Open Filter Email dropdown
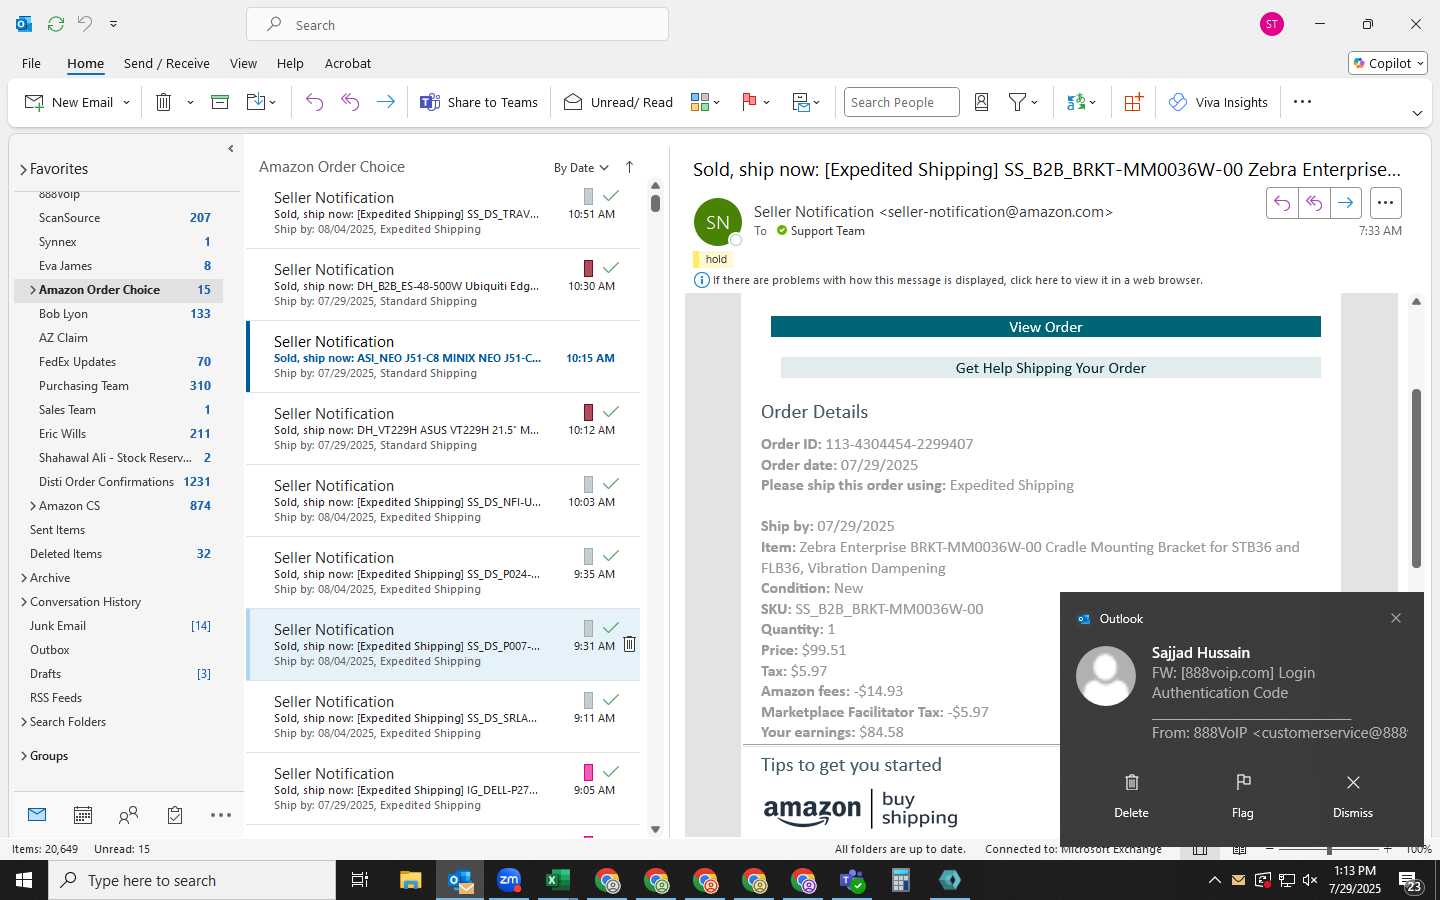The image size is (1440, 900). coord(1023,102)
